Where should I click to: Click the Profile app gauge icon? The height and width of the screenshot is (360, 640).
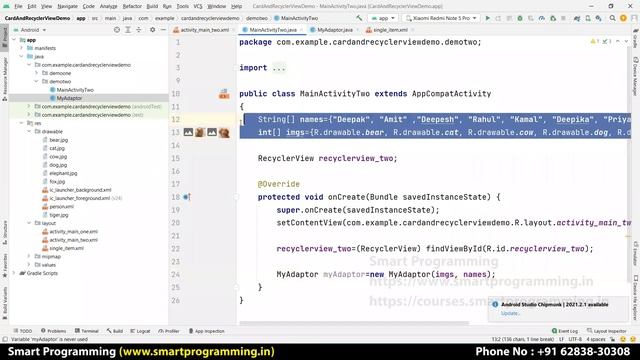point(542,18)
